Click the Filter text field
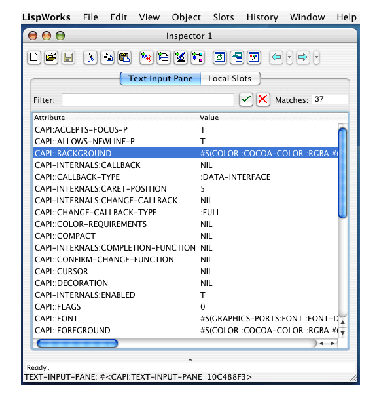 (x=148, y=100)
